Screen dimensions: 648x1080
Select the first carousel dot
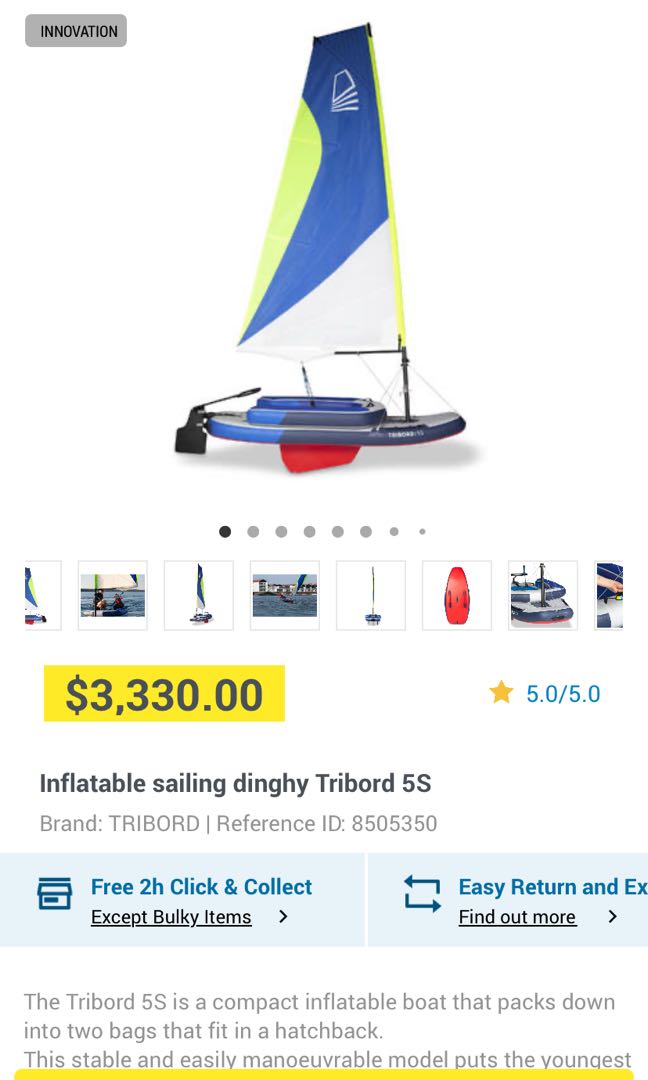coord(225,532)
